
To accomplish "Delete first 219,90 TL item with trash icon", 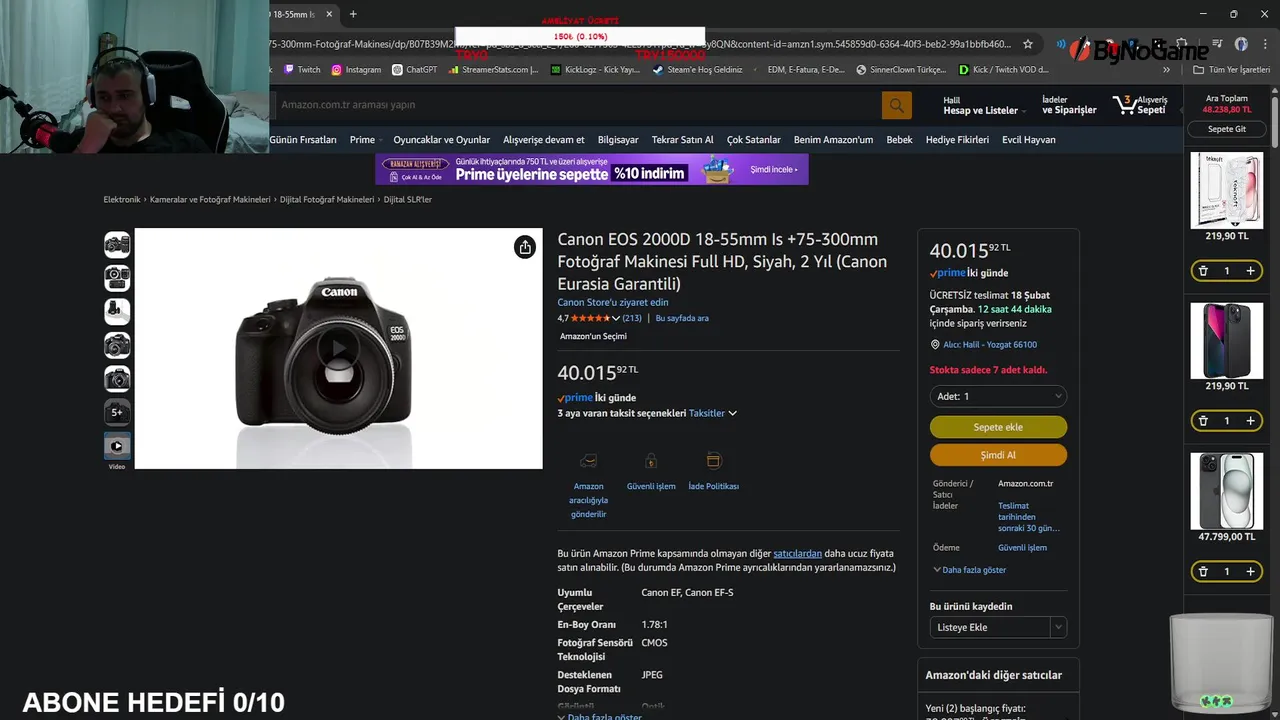I will coord(1203,271).
